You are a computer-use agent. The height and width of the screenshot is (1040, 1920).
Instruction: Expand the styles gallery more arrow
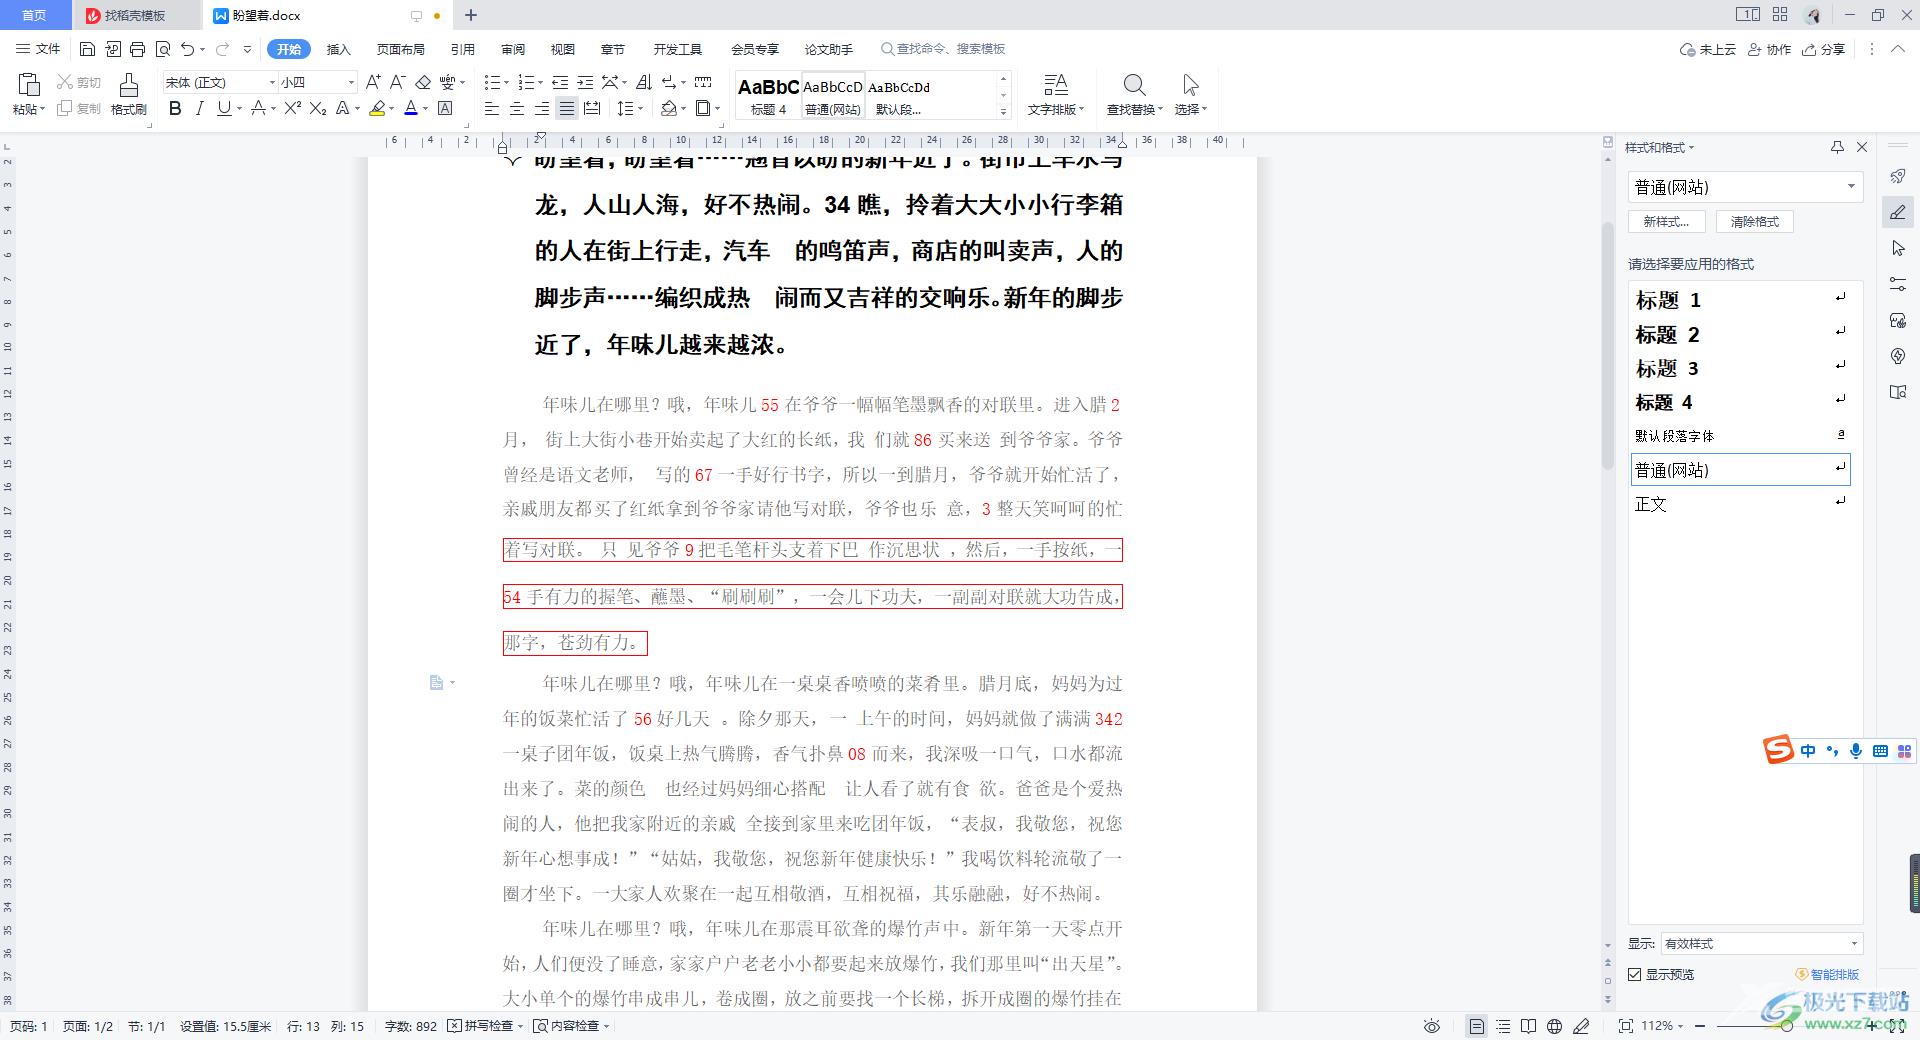coord(1003,111)
